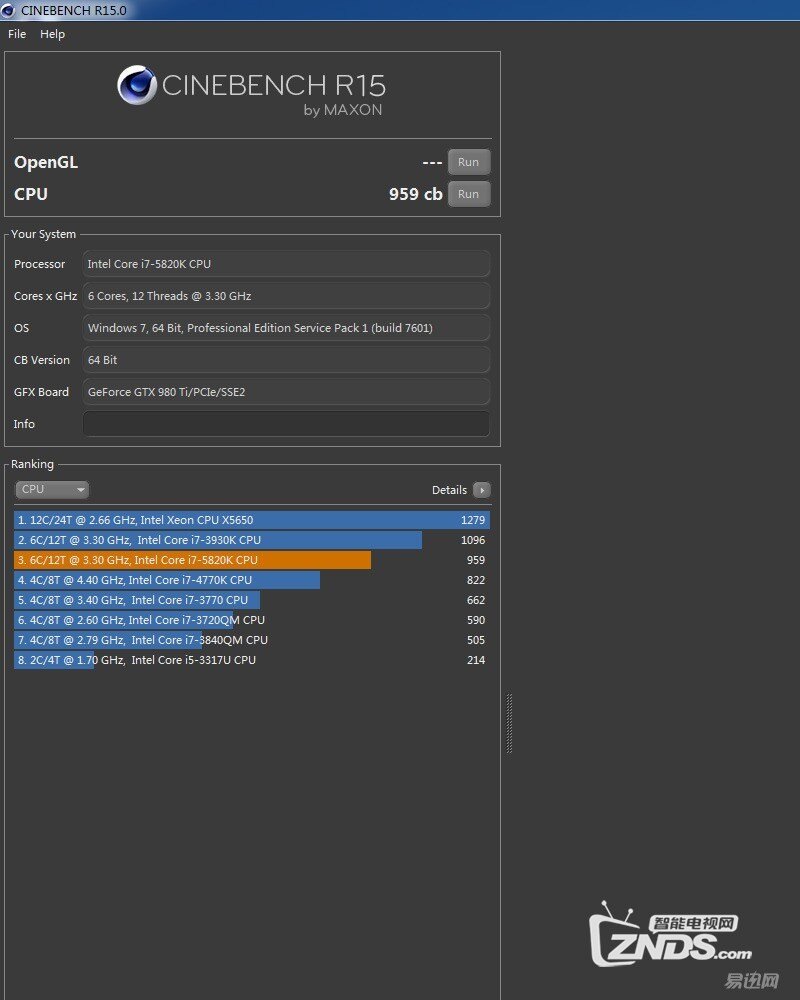Expand the ranking Details arrow

tap(482, 490)
